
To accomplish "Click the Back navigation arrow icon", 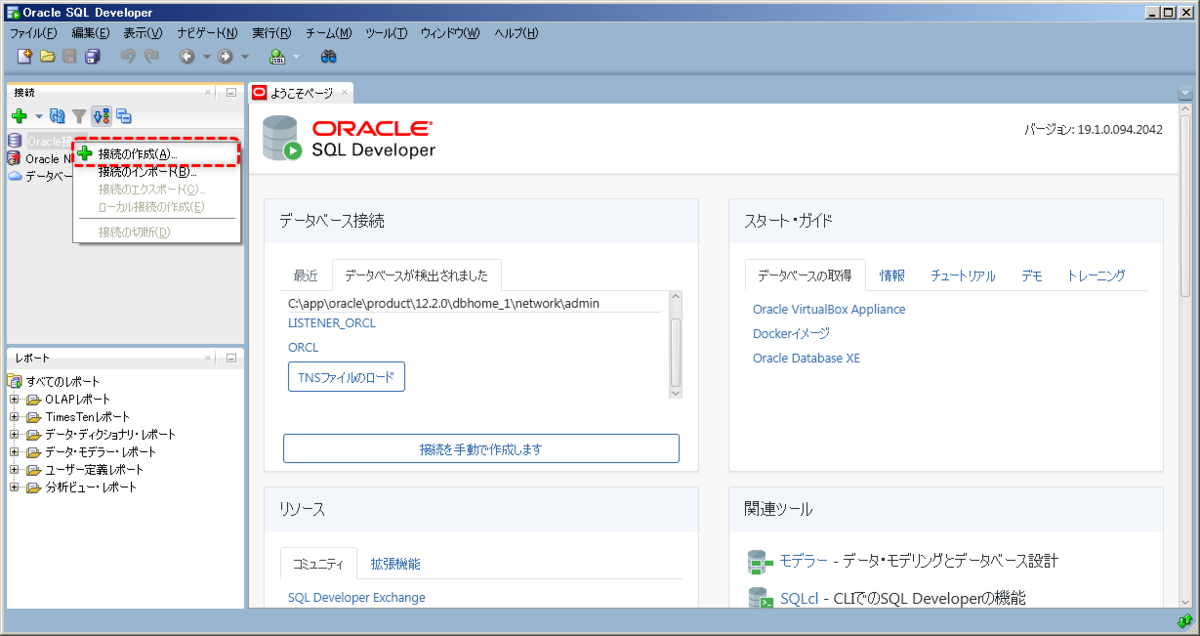I will coord(187,57).
